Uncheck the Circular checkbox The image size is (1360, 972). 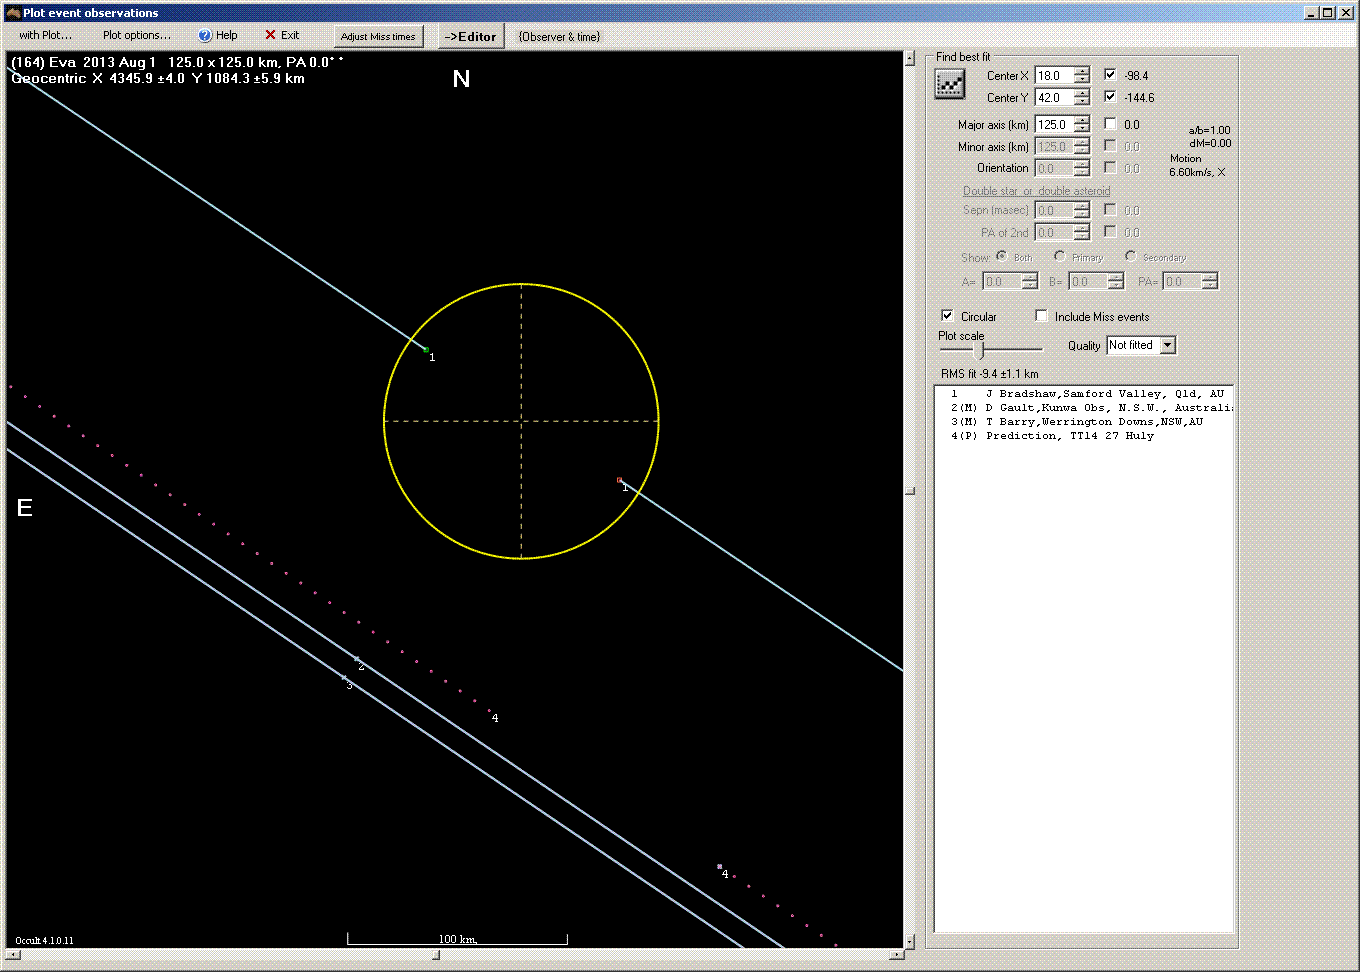[x=947, y=316]
